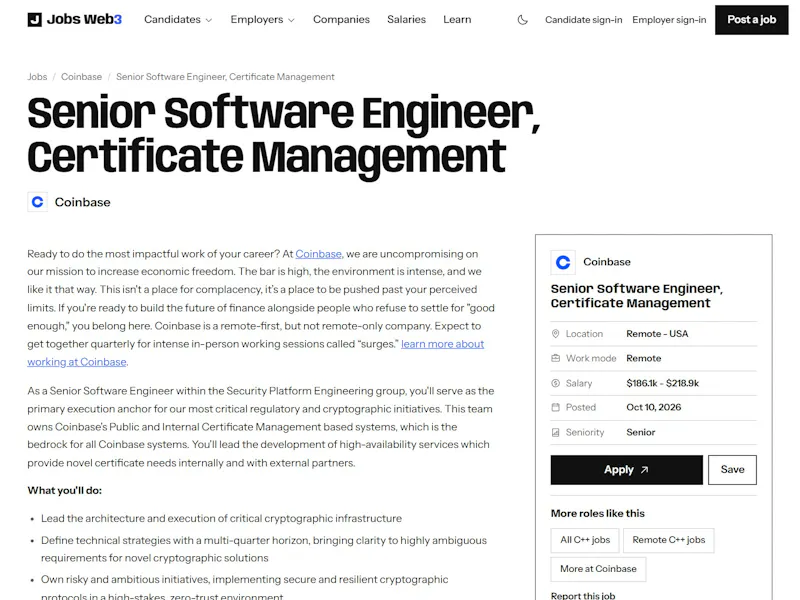Go to Jobs breadcrumb
Image resolution: width=800 pixels, height=600 pixels.
coord(37,77)
